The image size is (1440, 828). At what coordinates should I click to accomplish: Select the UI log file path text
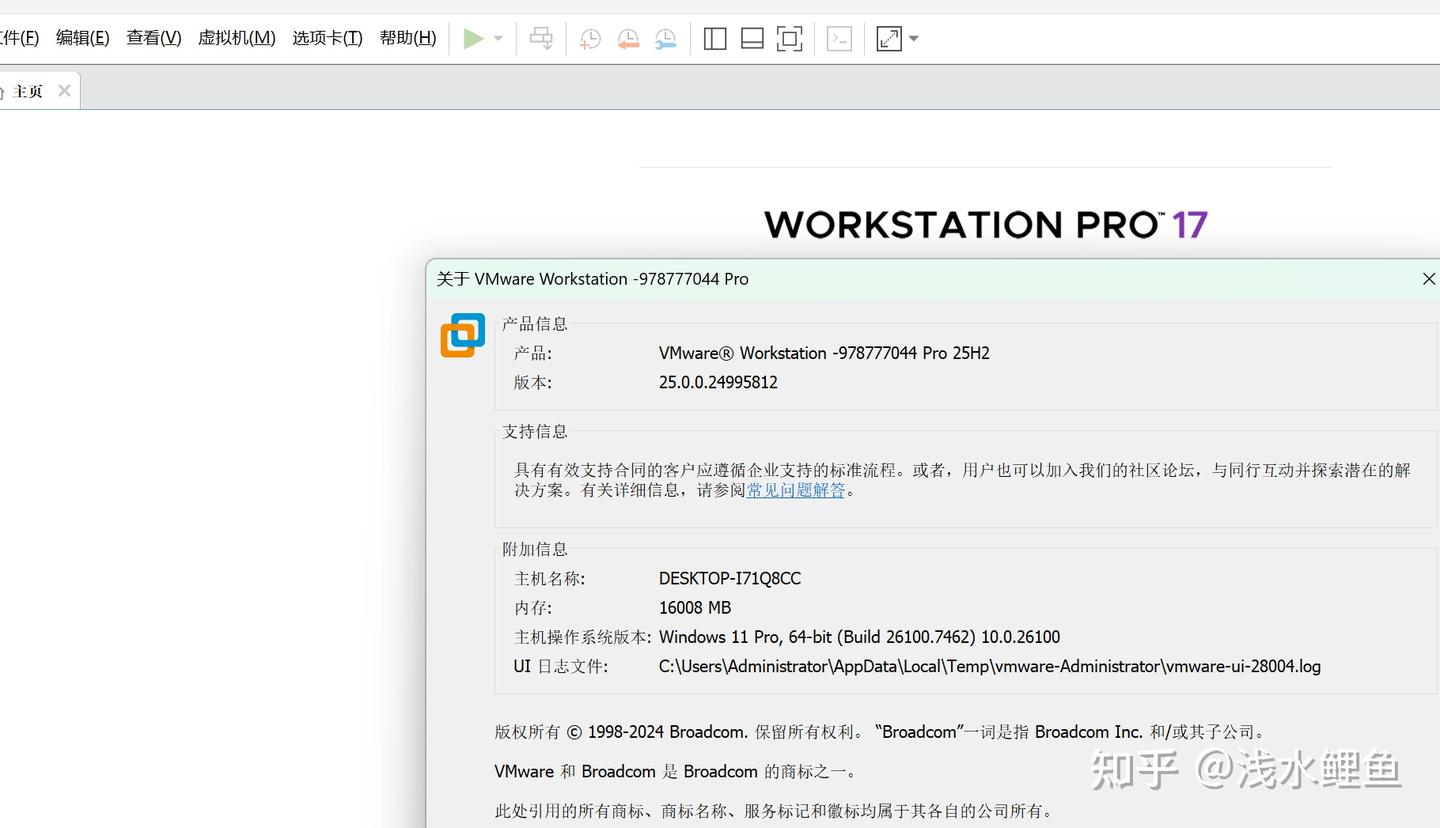point(989,666)
